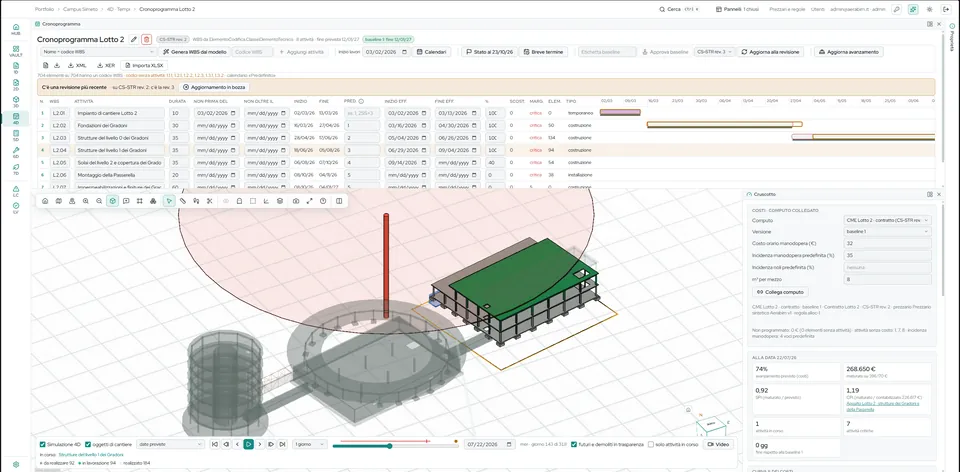Click the simulation date field 07/22/2026
Image resolution: width=960 pixels, height=472 pixels.
[x=489, y=444]
